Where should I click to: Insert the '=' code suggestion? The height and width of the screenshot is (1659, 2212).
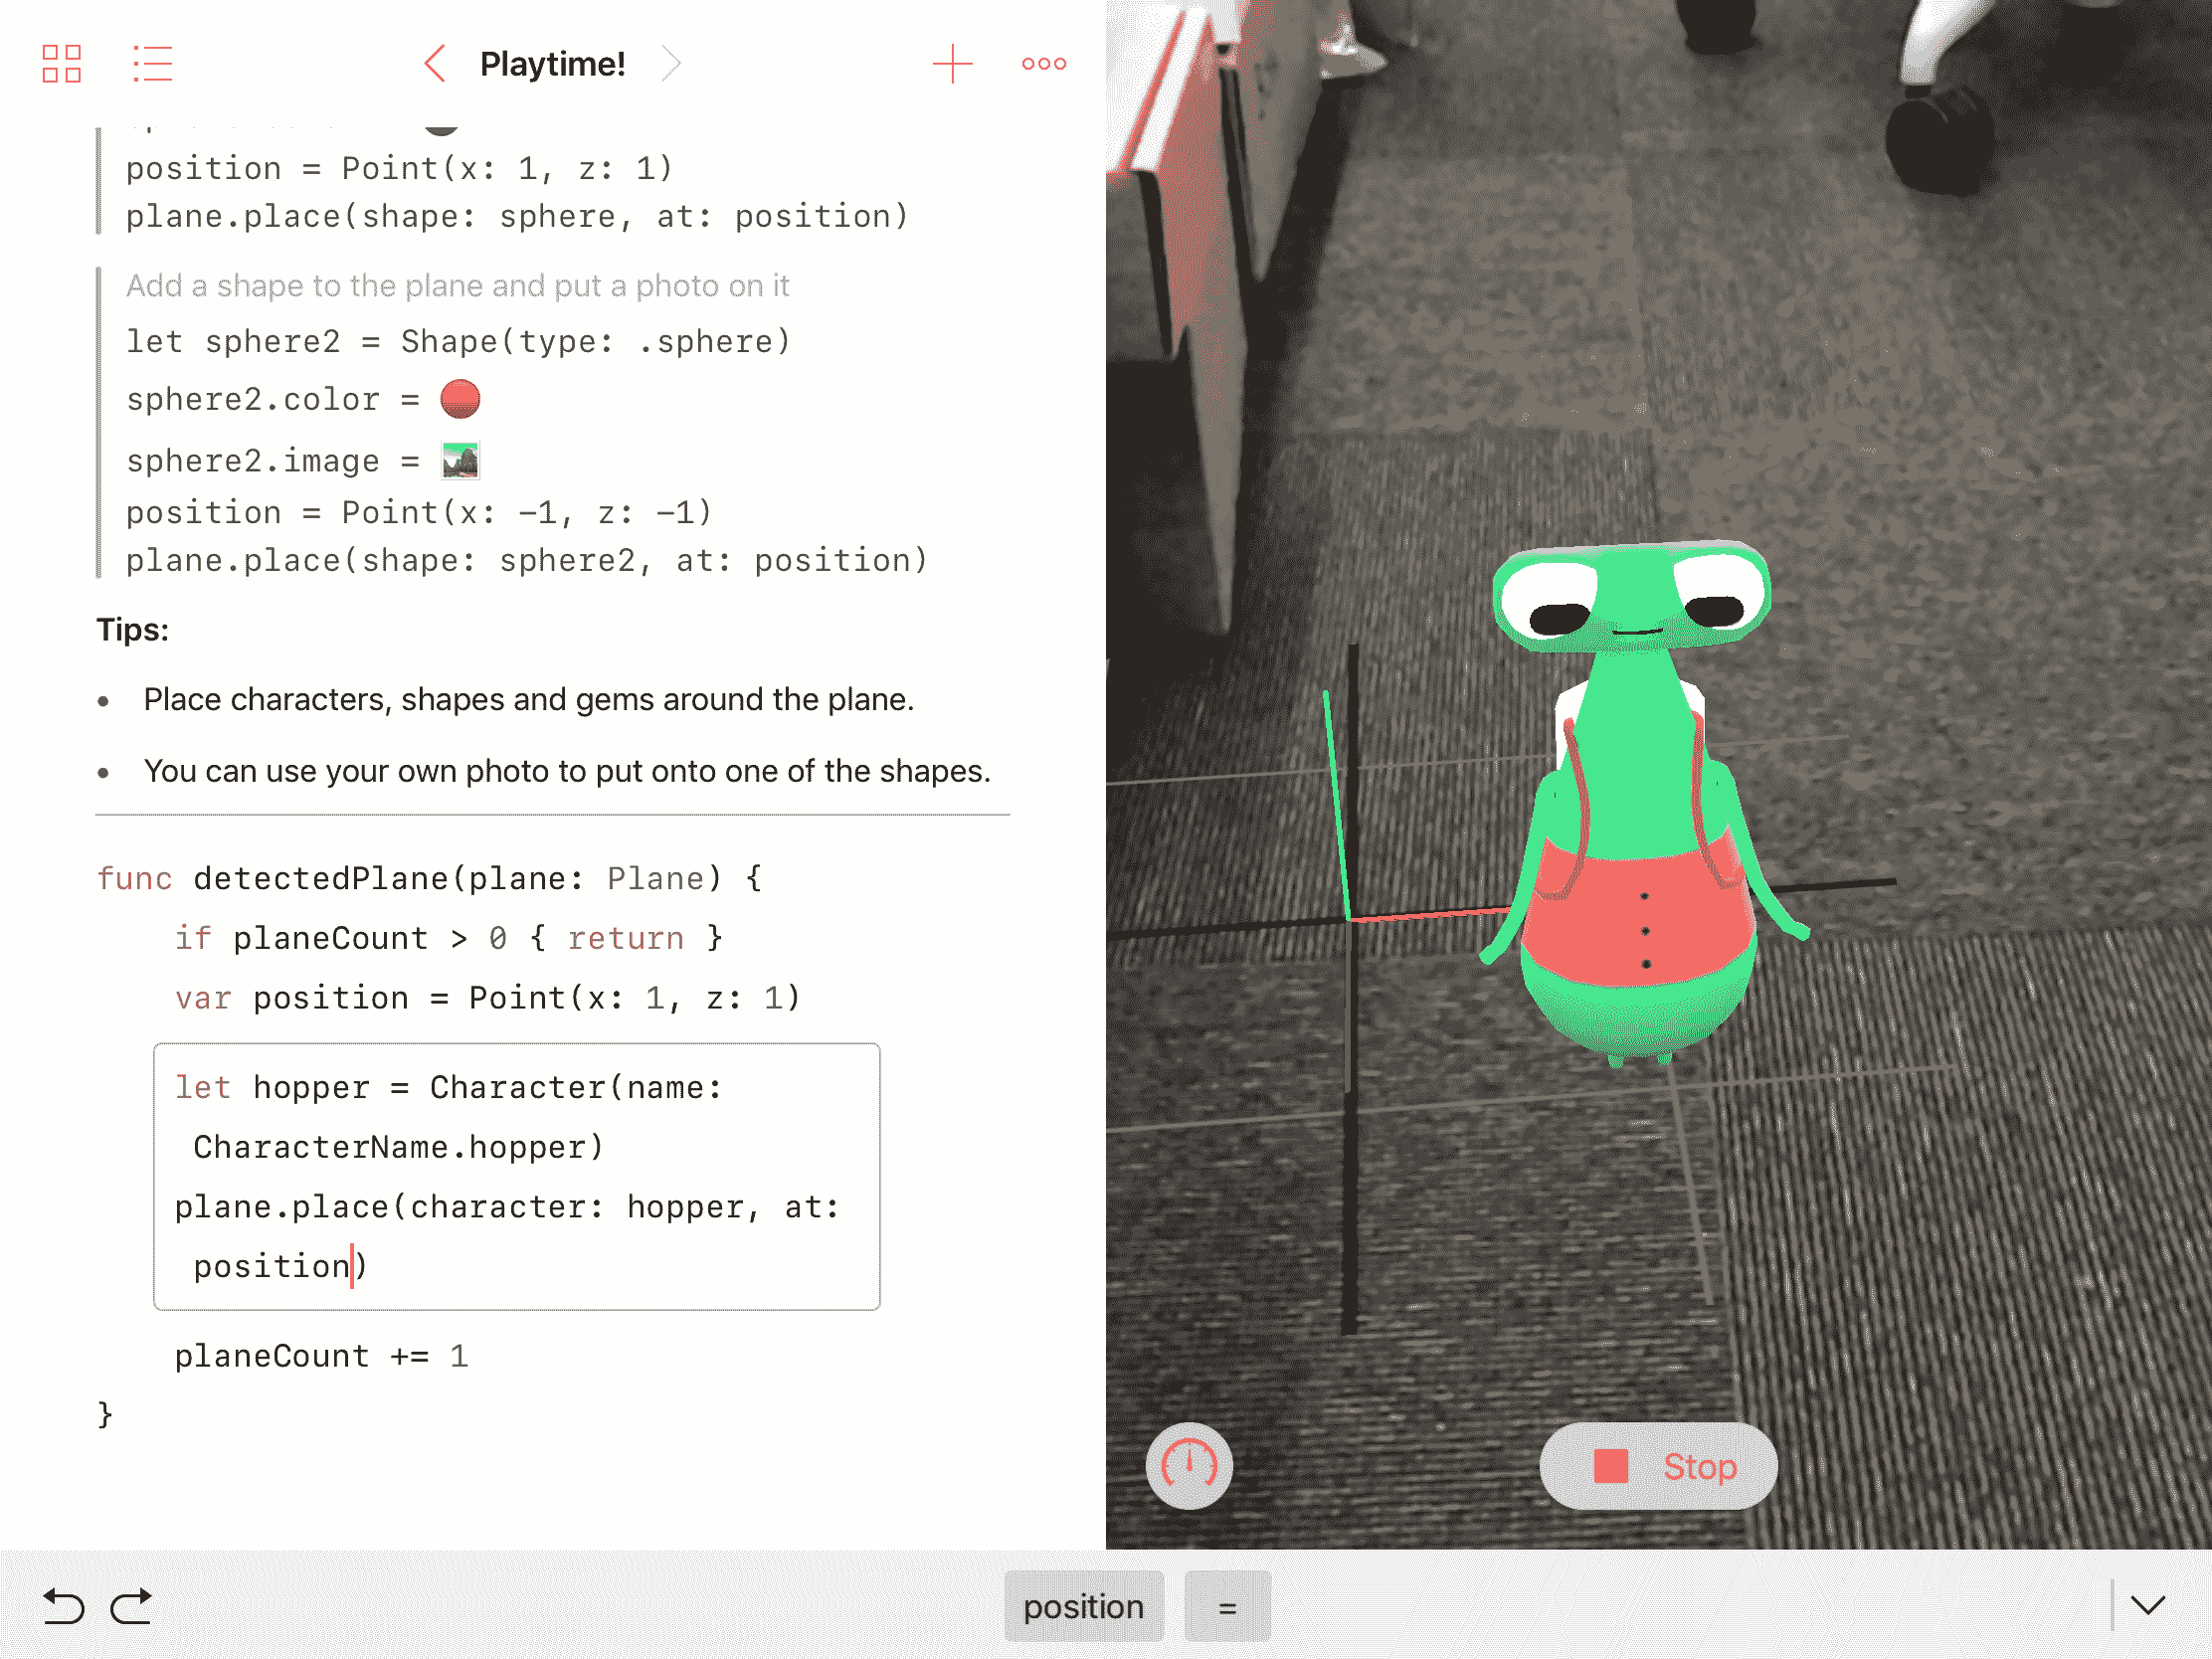click(1227, 1606)
